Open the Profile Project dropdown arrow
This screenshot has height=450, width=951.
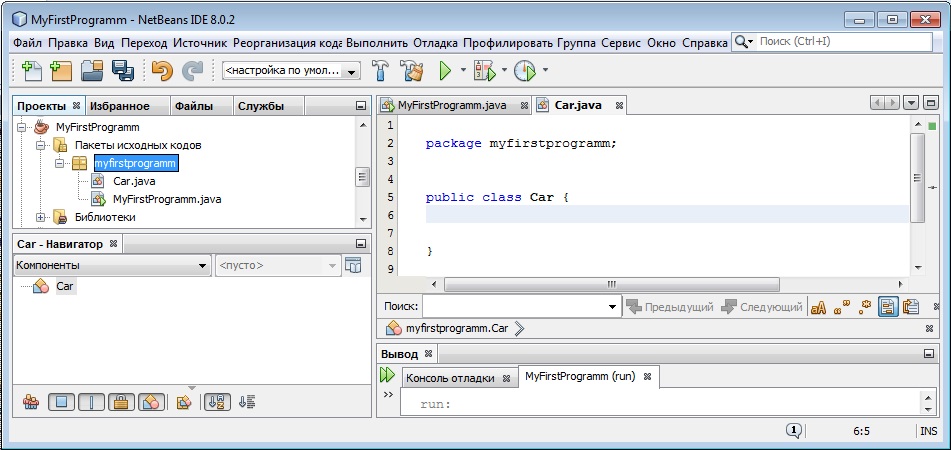tap(545, 70)
